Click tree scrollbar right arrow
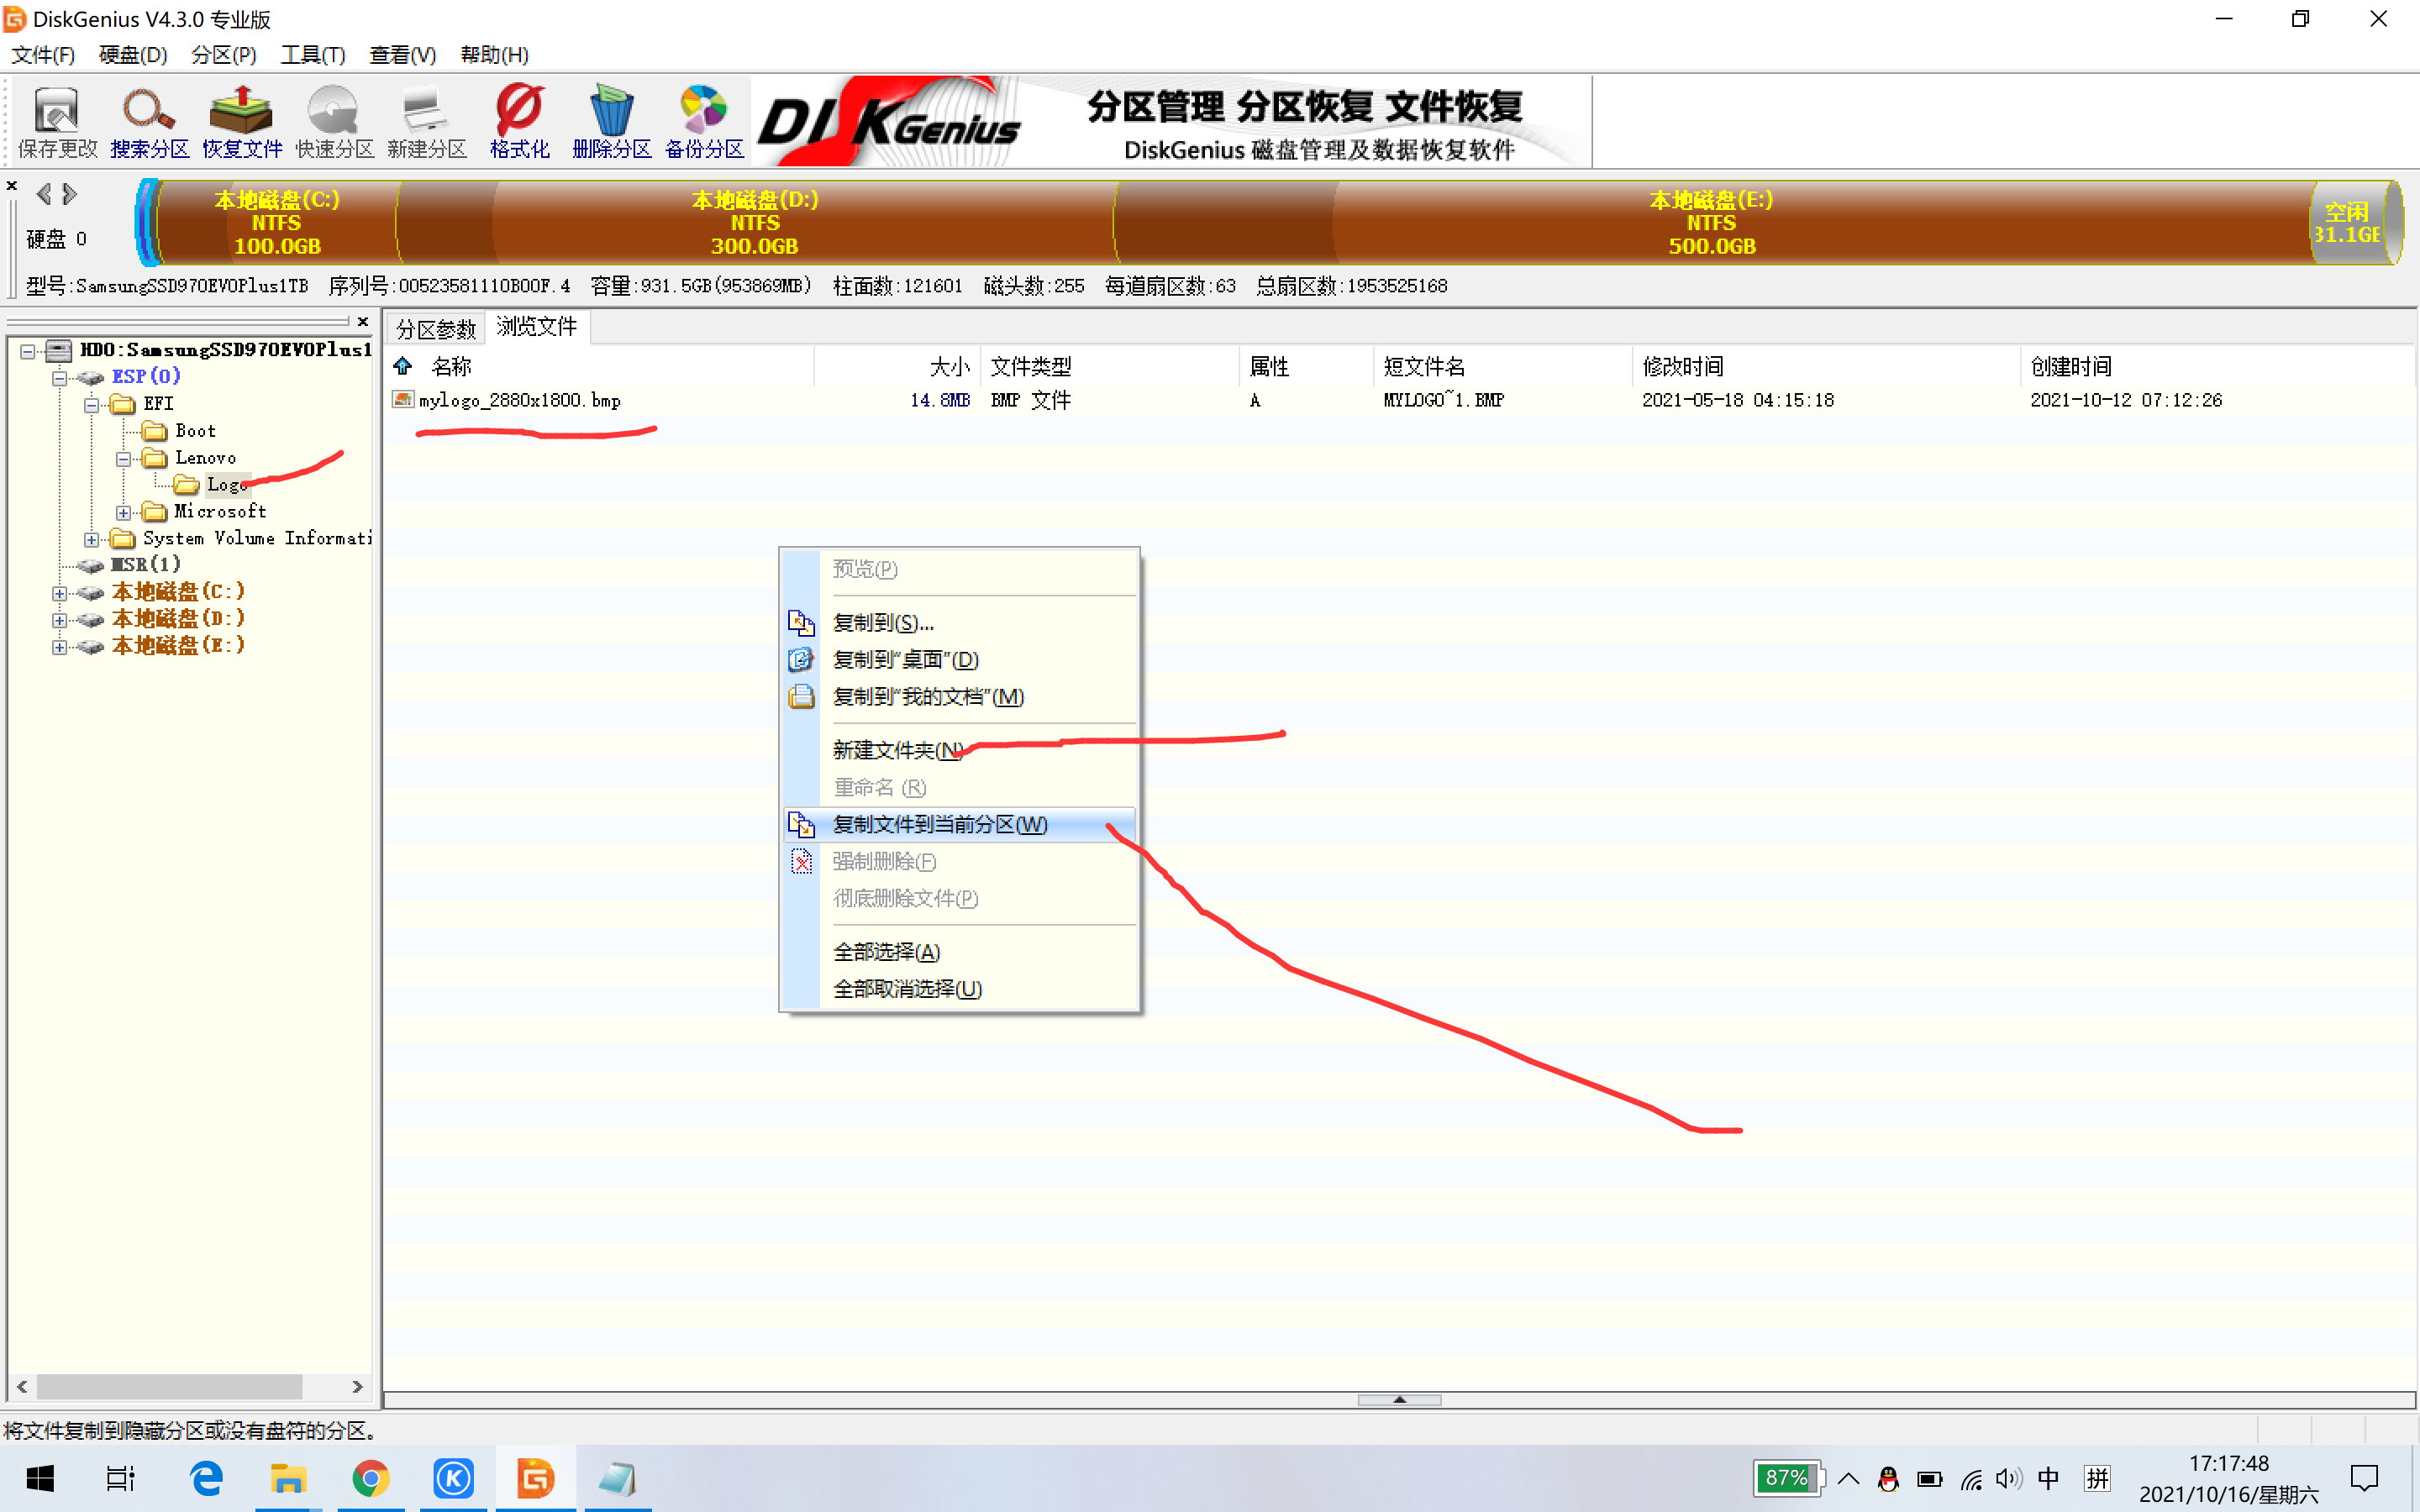The image size is (2420, 1512). click(x=357, y=1386)
